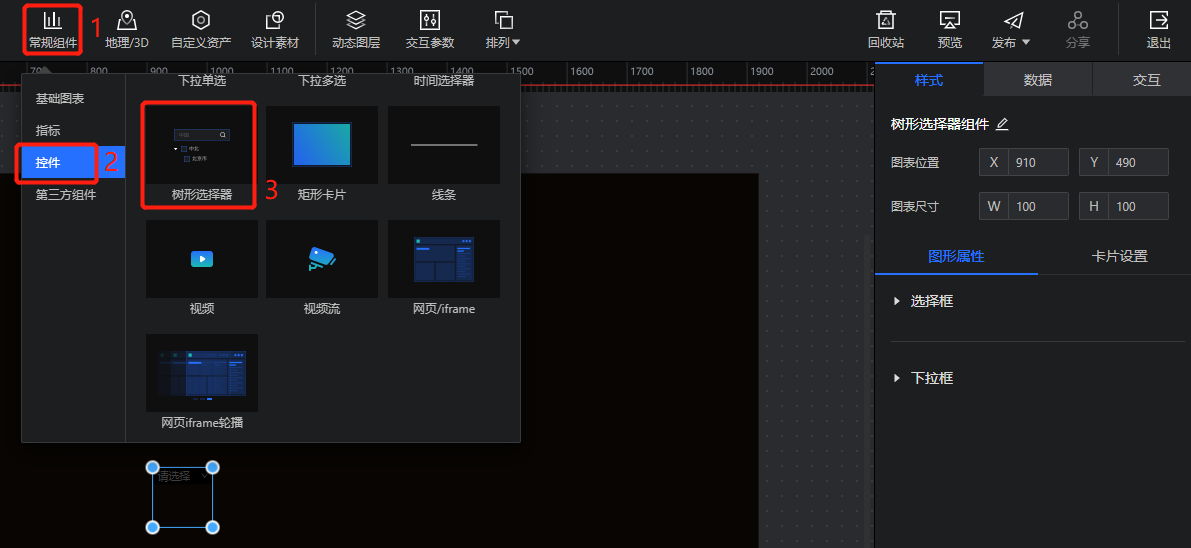This screenshot has width=1191, height=548.
Task: Open 交互参数 interaction parameters
Action: [x=430, y=30]
